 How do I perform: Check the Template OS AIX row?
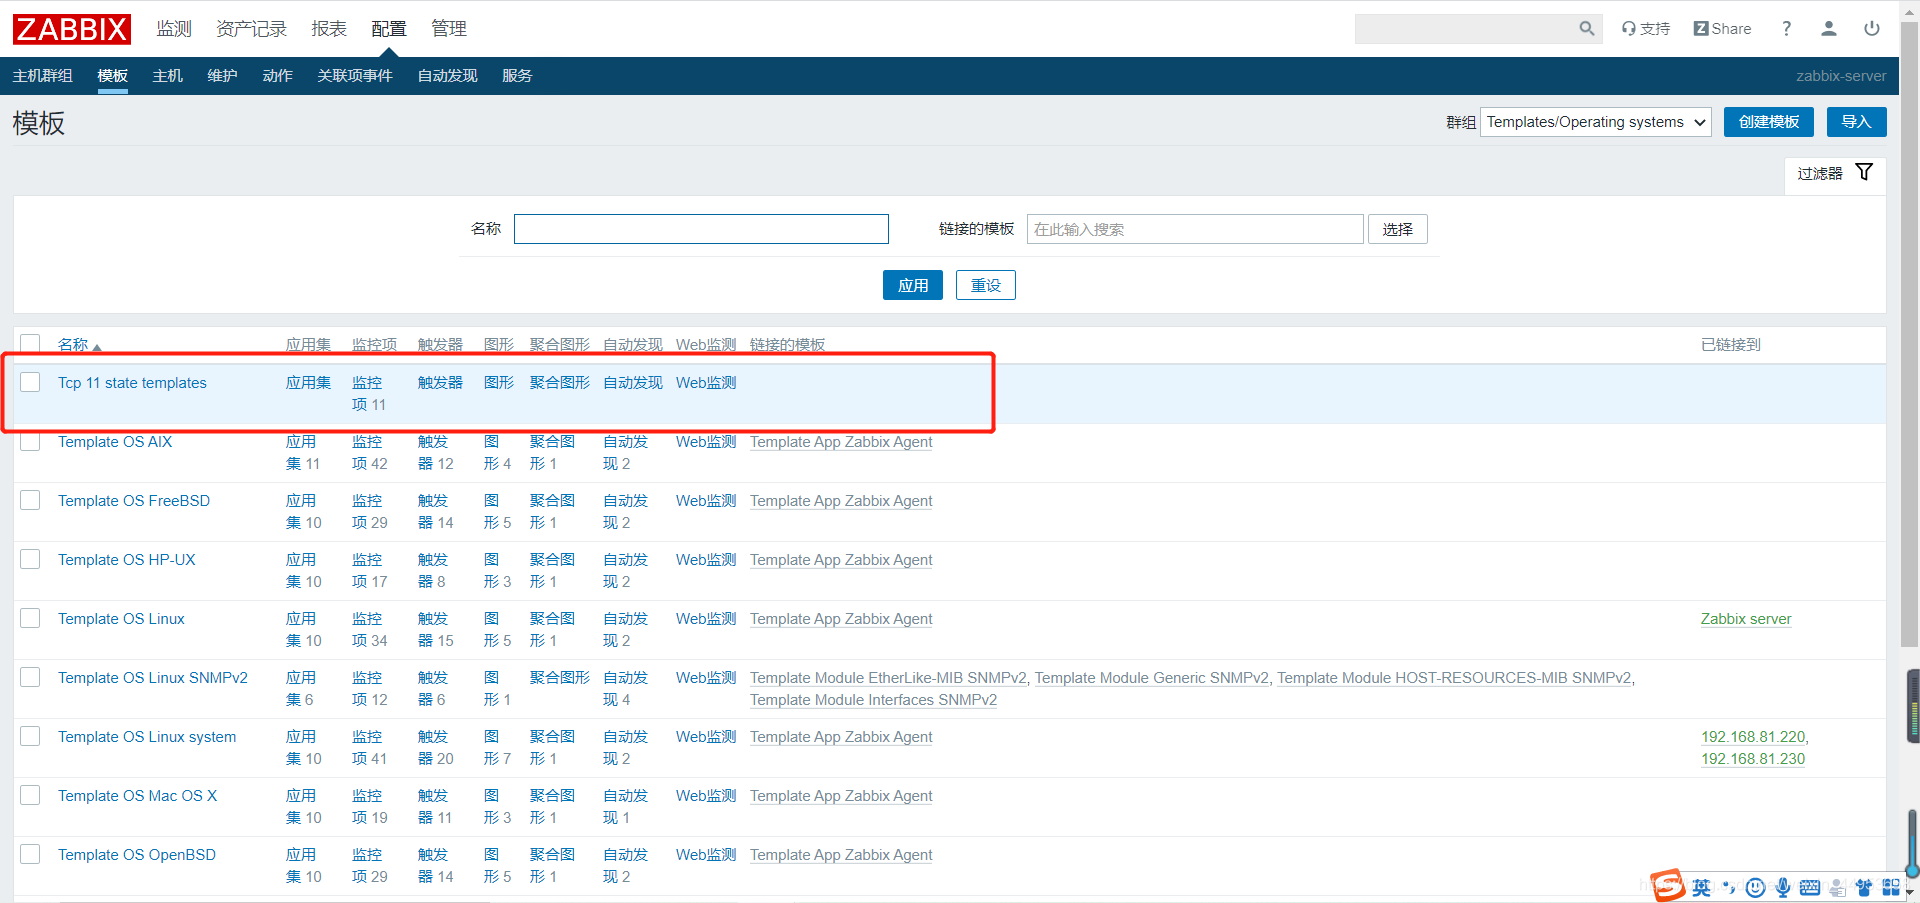pos(30,441)
